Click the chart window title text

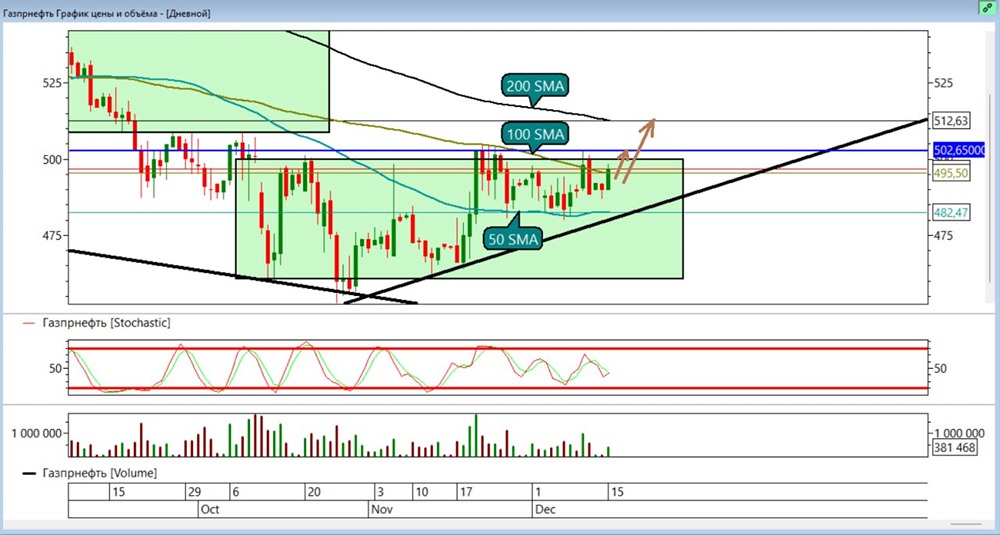coord(107,13)
